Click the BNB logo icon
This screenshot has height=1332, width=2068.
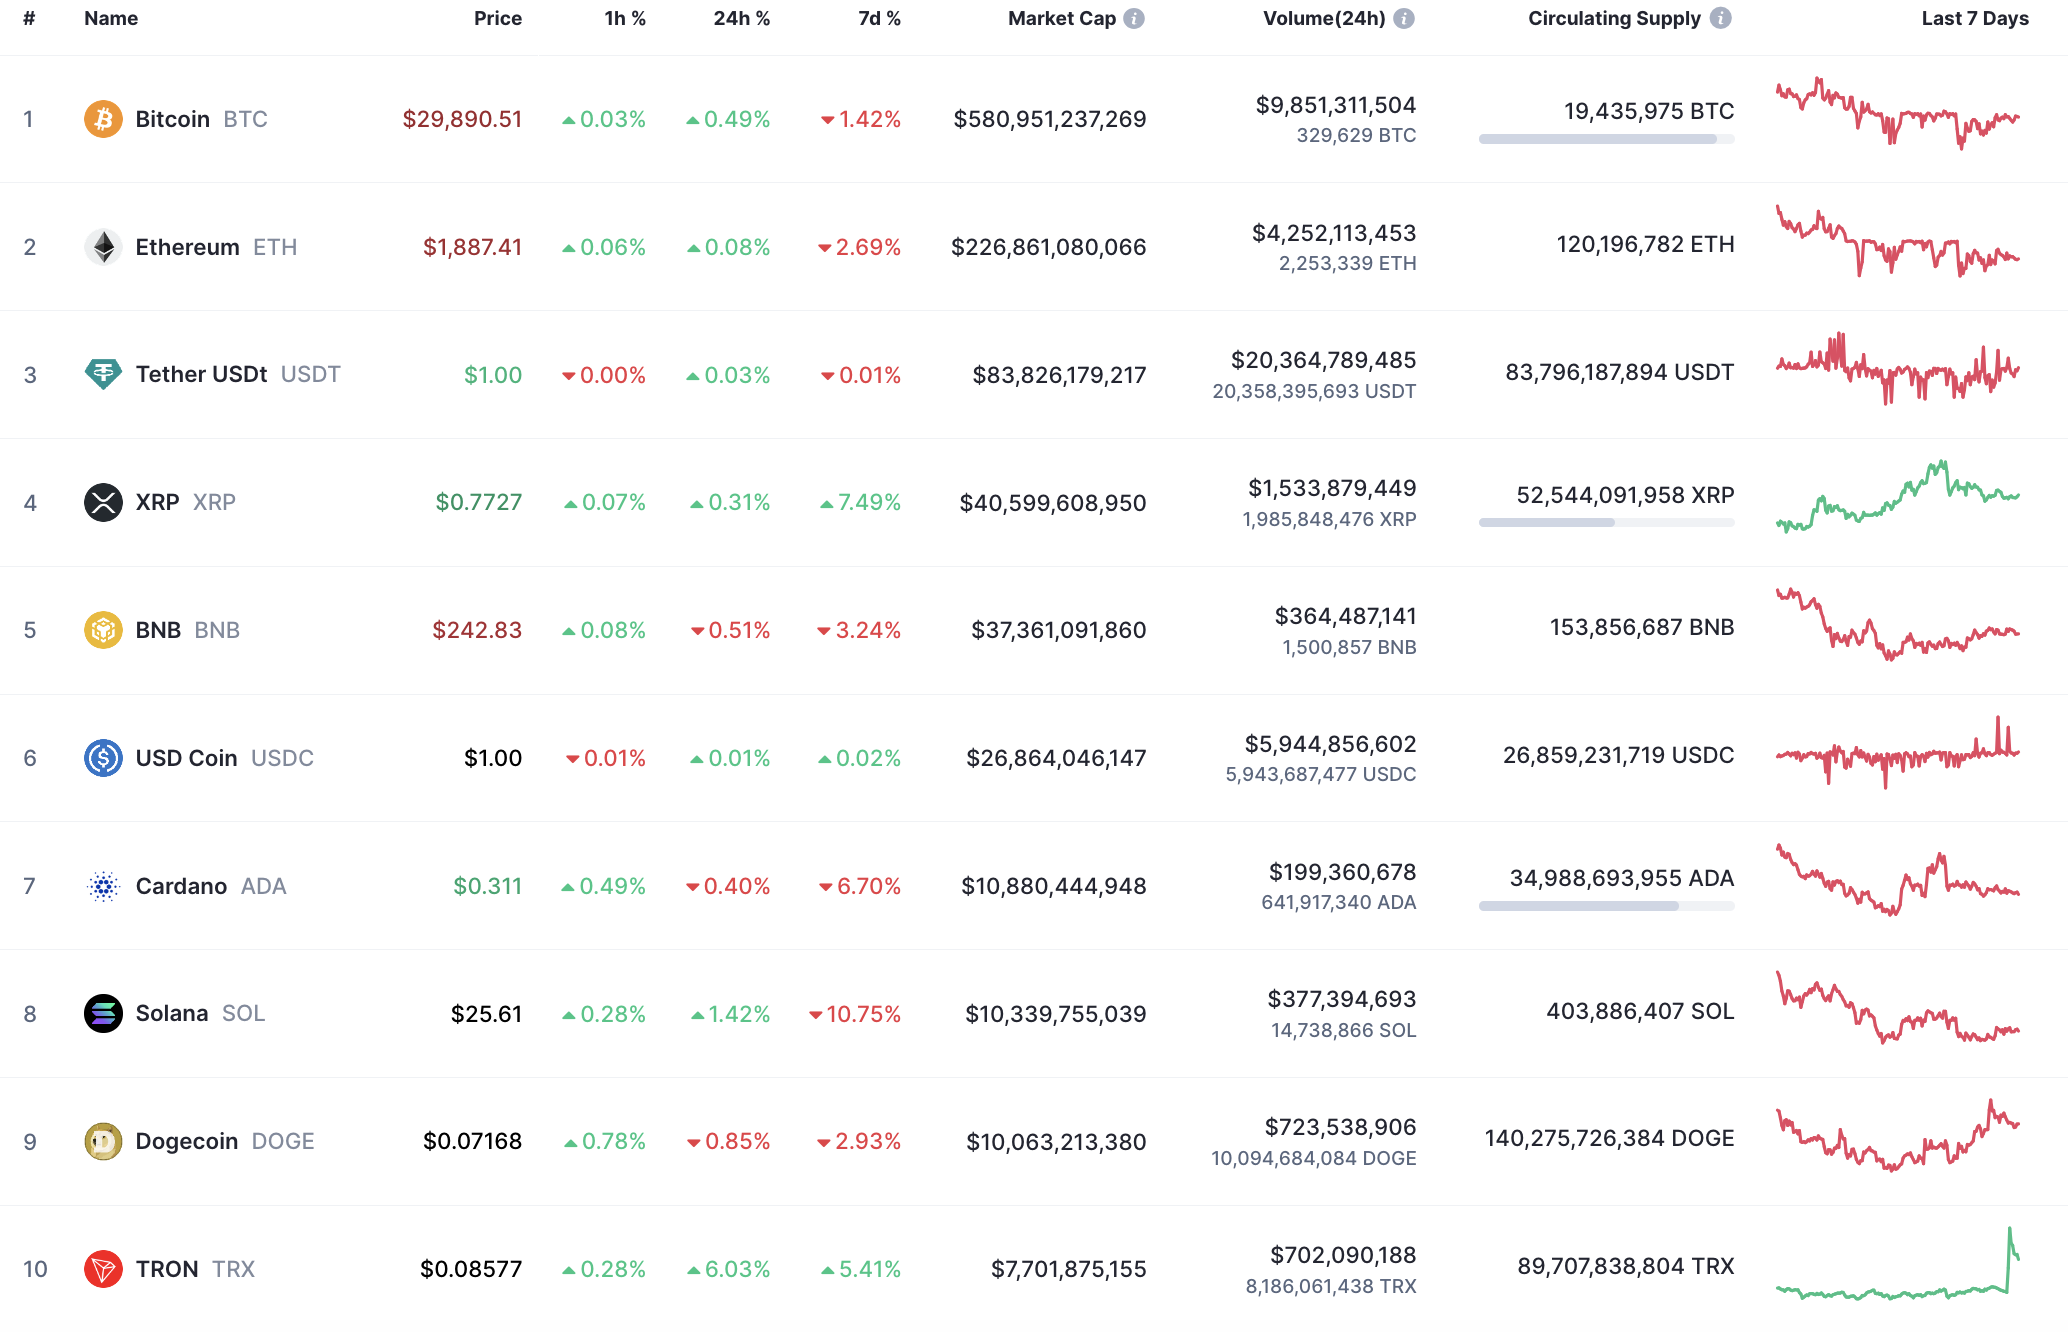tap(103, 629)
